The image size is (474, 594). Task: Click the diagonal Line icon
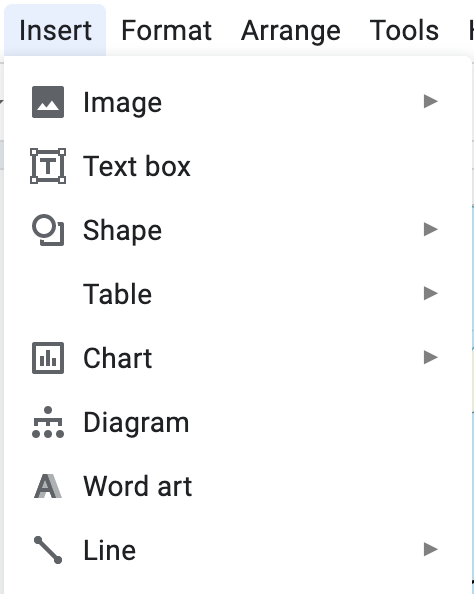pos(48,550)
